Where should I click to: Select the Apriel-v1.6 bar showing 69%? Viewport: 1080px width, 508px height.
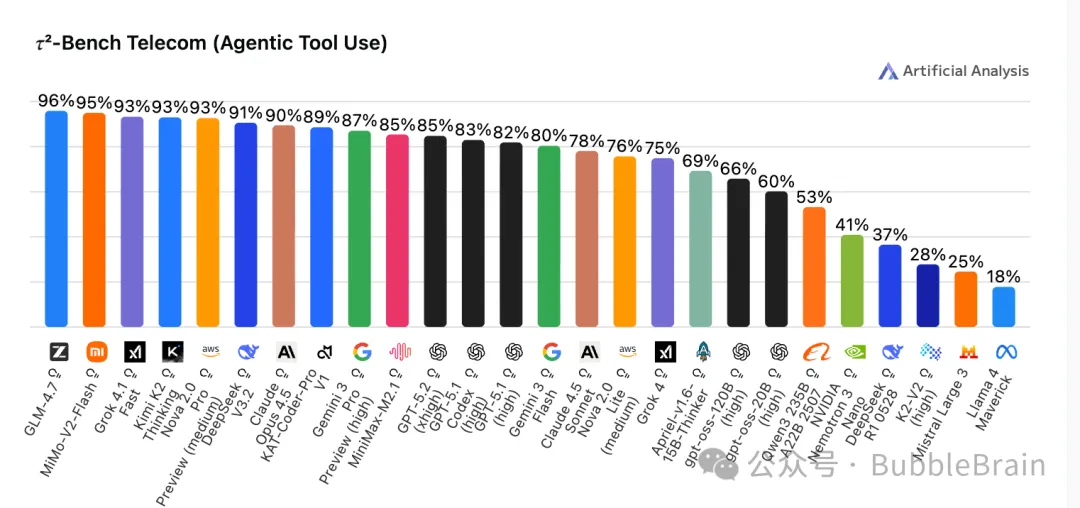(701, 248)
